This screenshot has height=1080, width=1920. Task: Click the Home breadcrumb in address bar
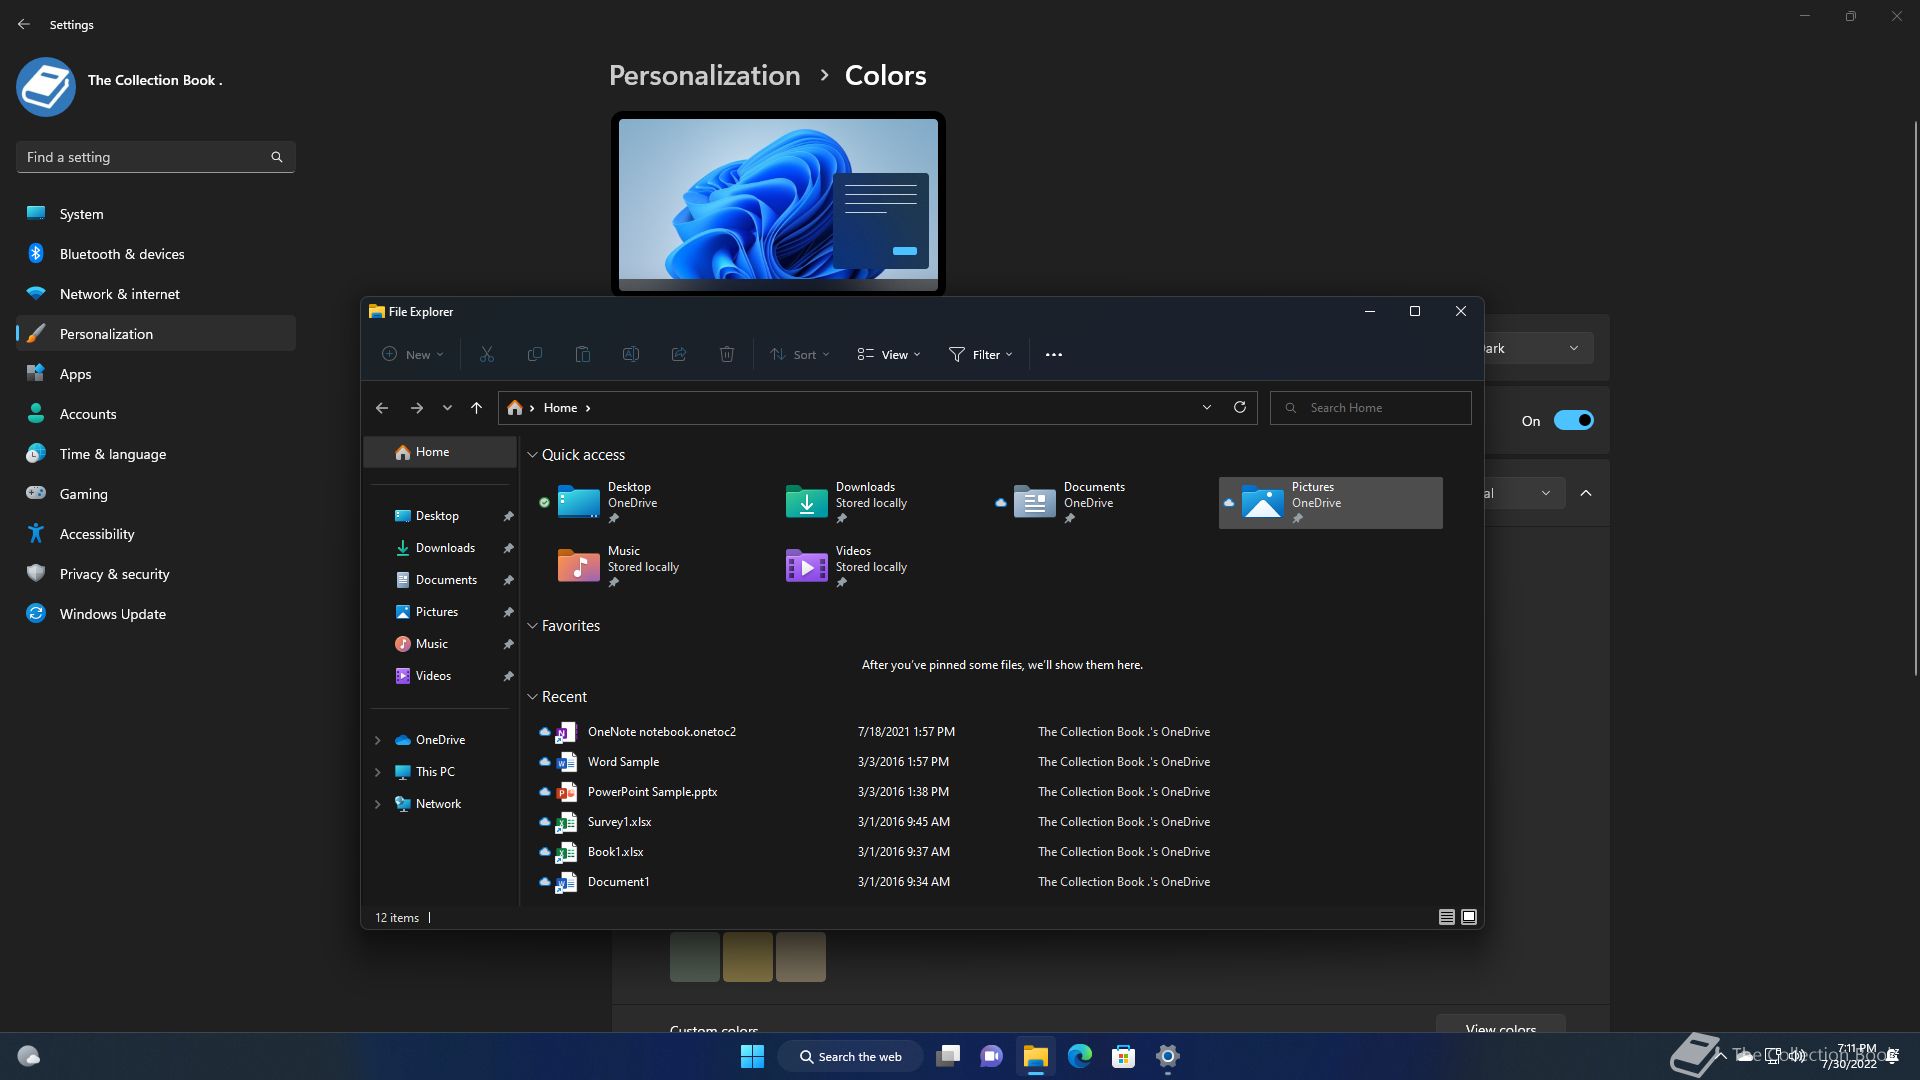(x=560, y=408)
